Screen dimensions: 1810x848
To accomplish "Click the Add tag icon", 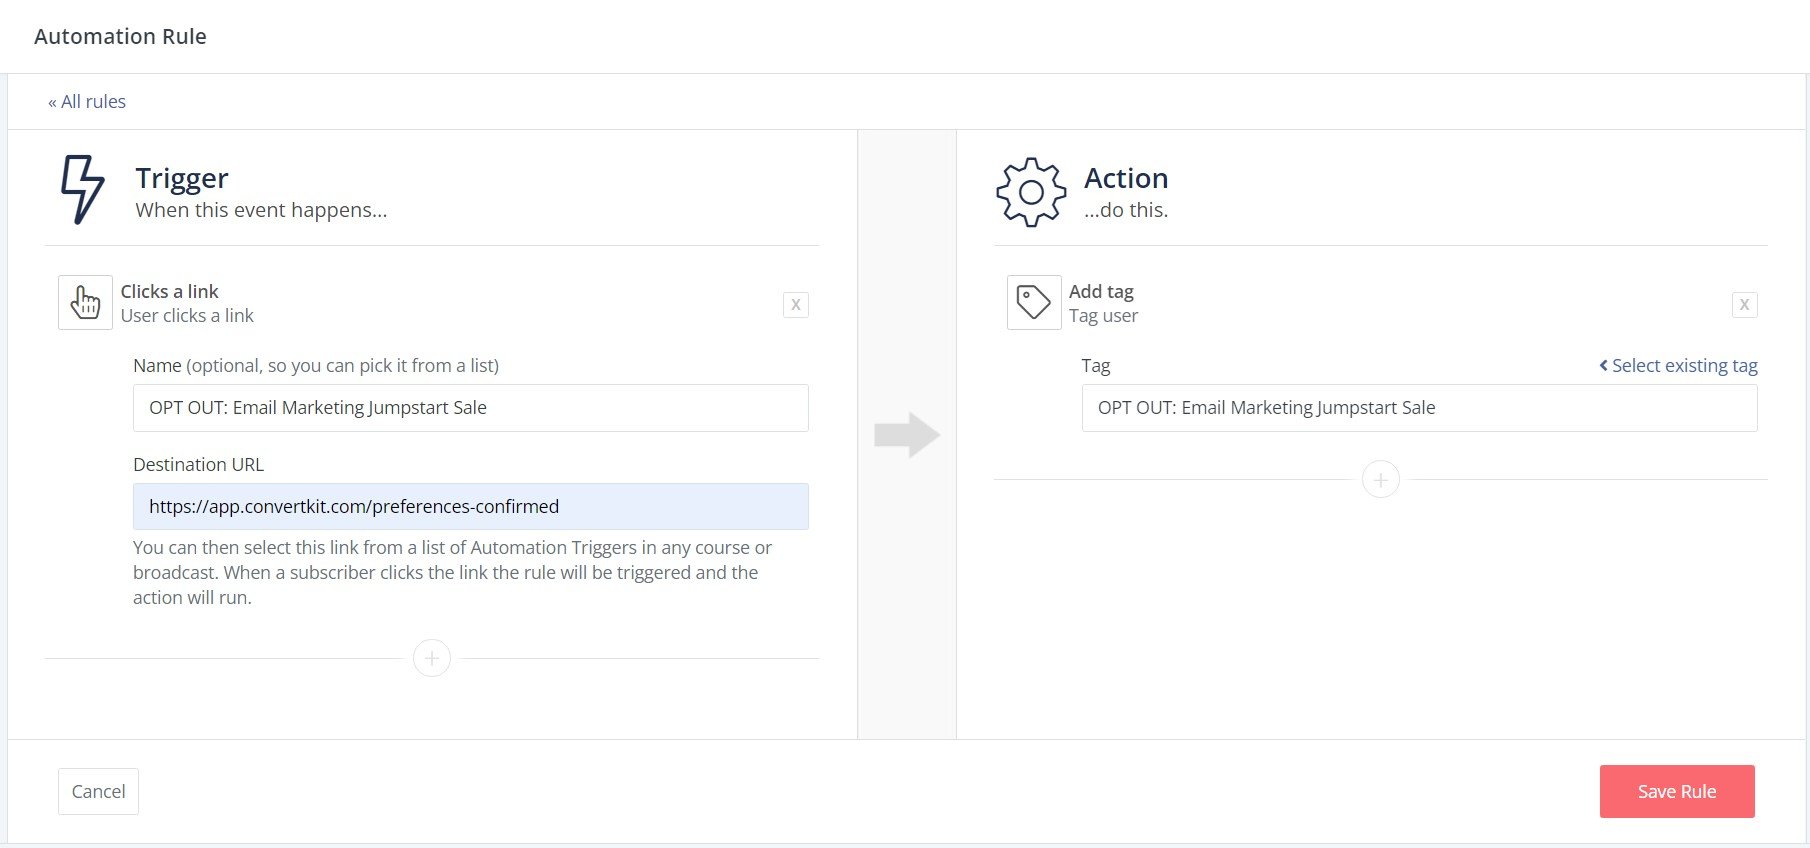I will pyautogui.click(x=1034, y=303).
